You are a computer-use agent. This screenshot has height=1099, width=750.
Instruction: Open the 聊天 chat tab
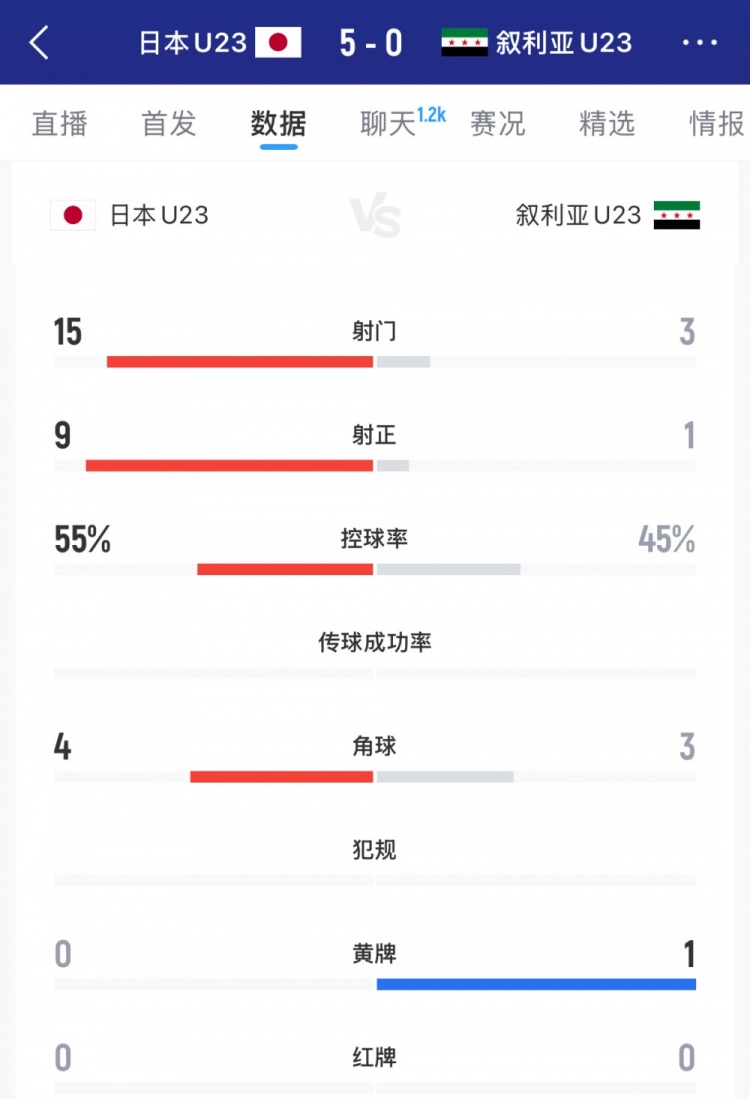click(x=385, y=124)
